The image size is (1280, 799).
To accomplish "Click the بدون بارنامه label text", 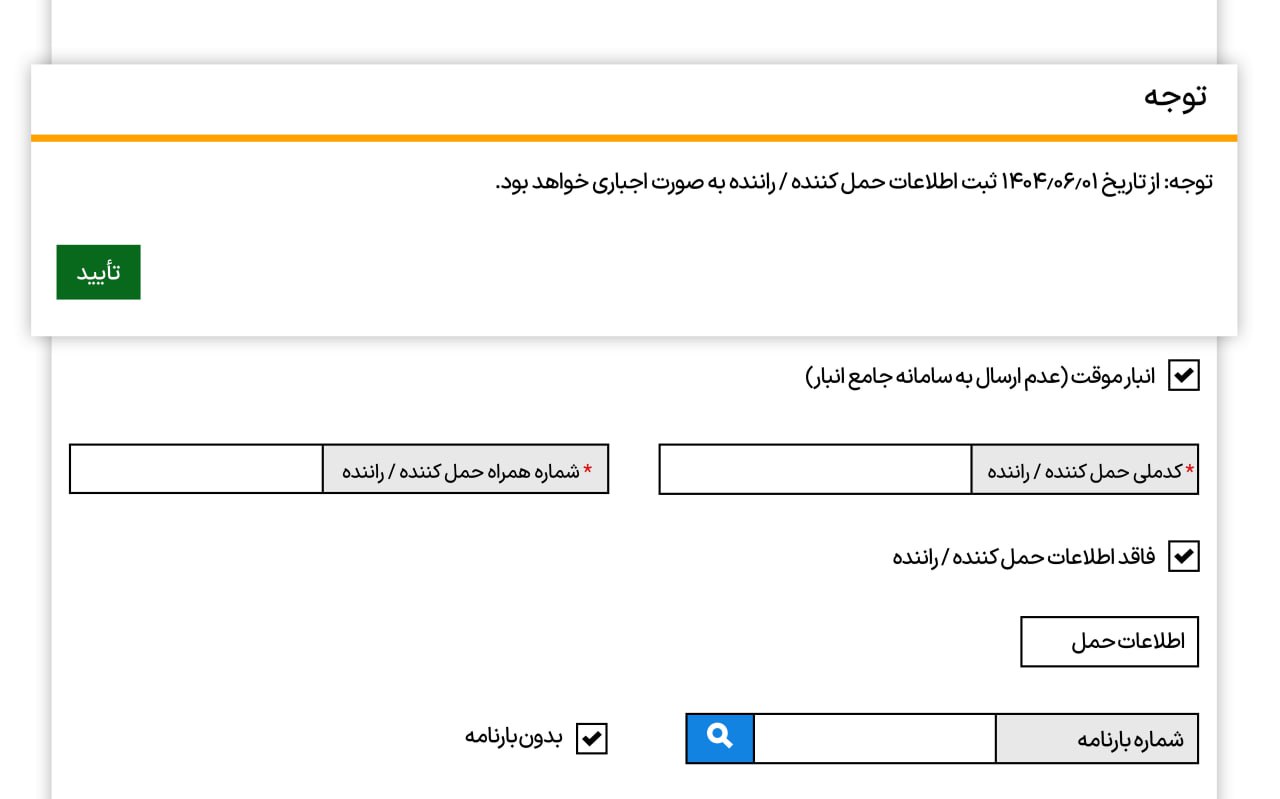I will coord(514,738).
